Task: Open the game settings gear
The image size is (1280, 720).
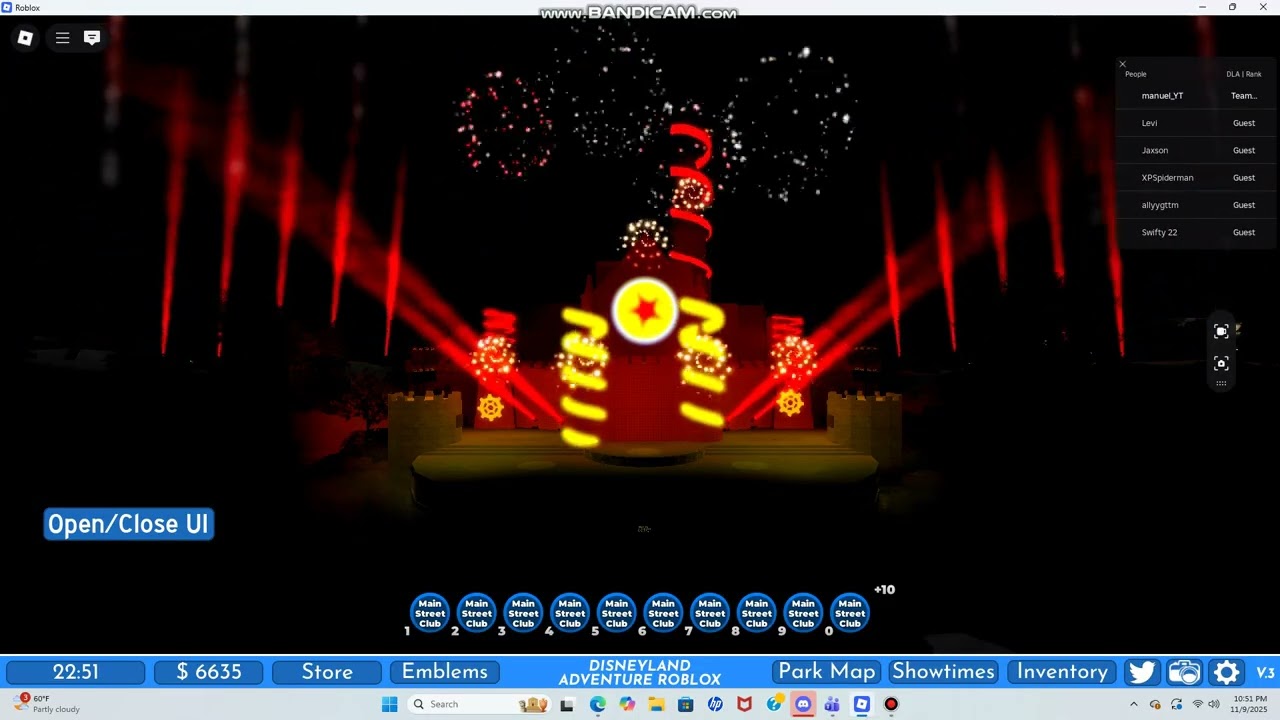Action: pos(1227,672)
